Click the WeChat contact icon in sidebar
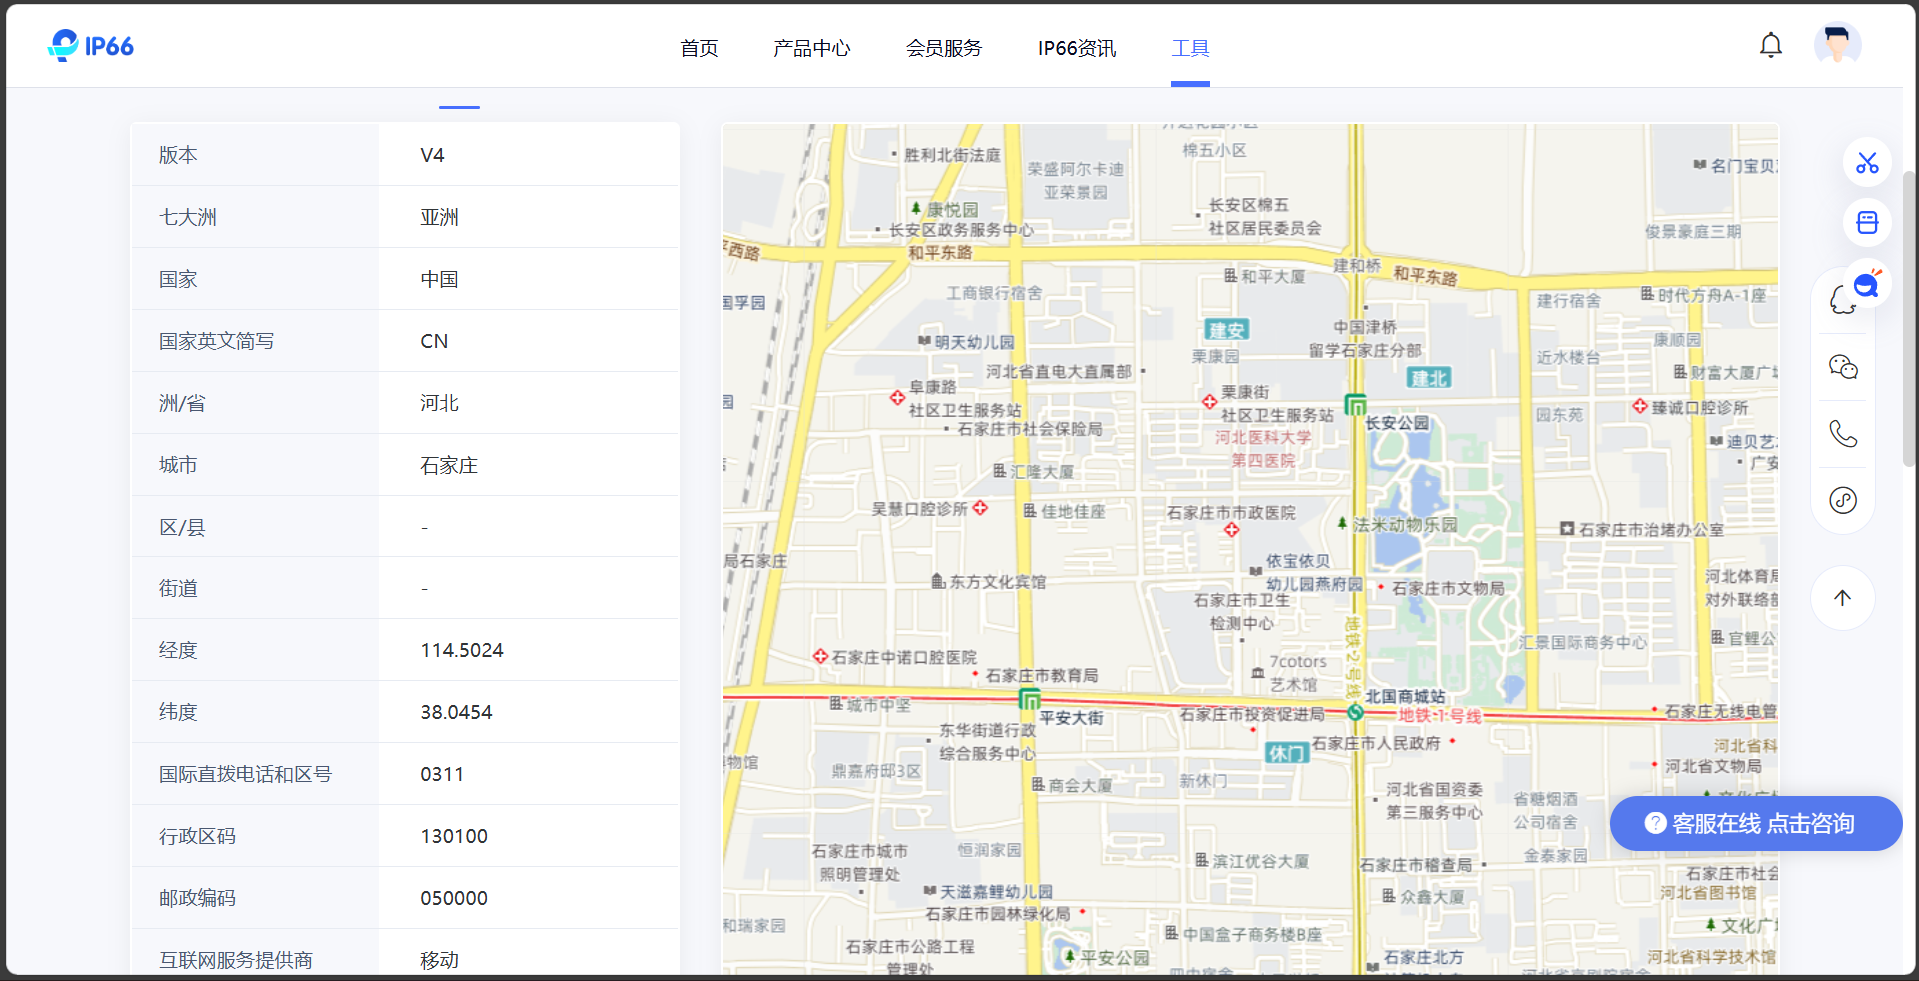 click(1843, 366)
